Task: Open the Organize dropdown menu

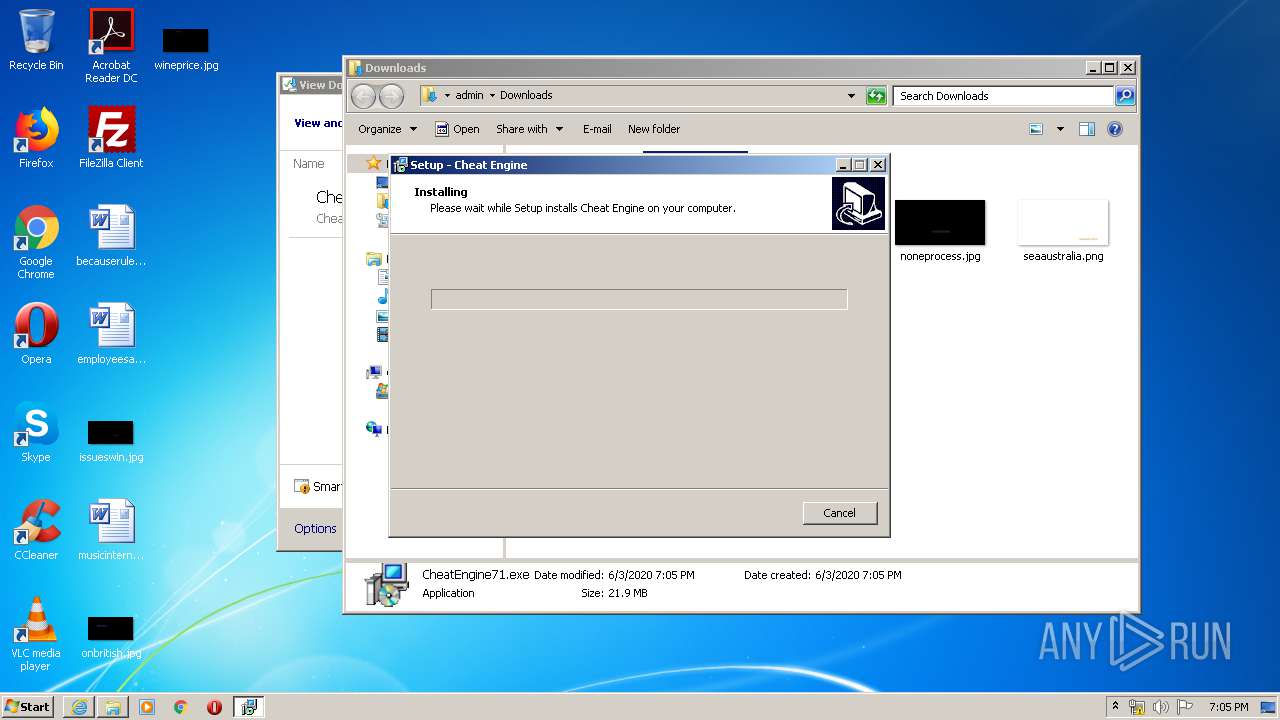Action: coord(387,129)
